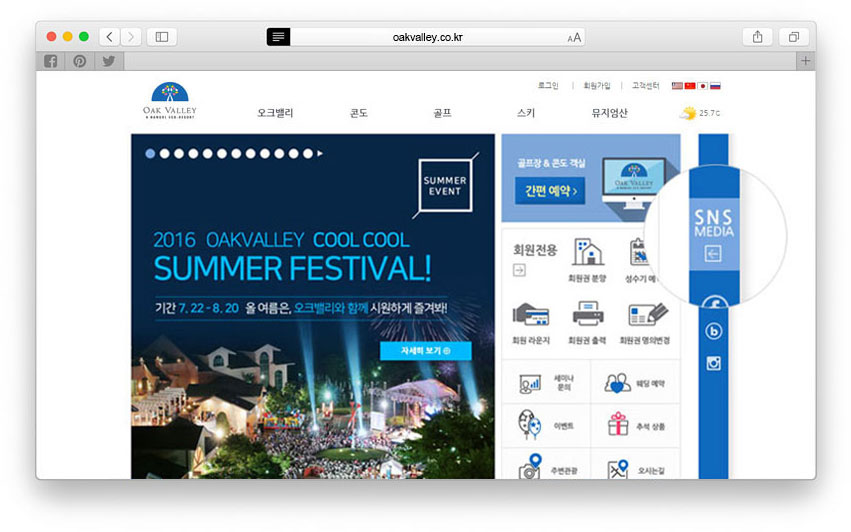Viewport: 851px width, 532px height.
Task: Open the Instagram icon in SNS sidebar
Action: tap(713, 363)
